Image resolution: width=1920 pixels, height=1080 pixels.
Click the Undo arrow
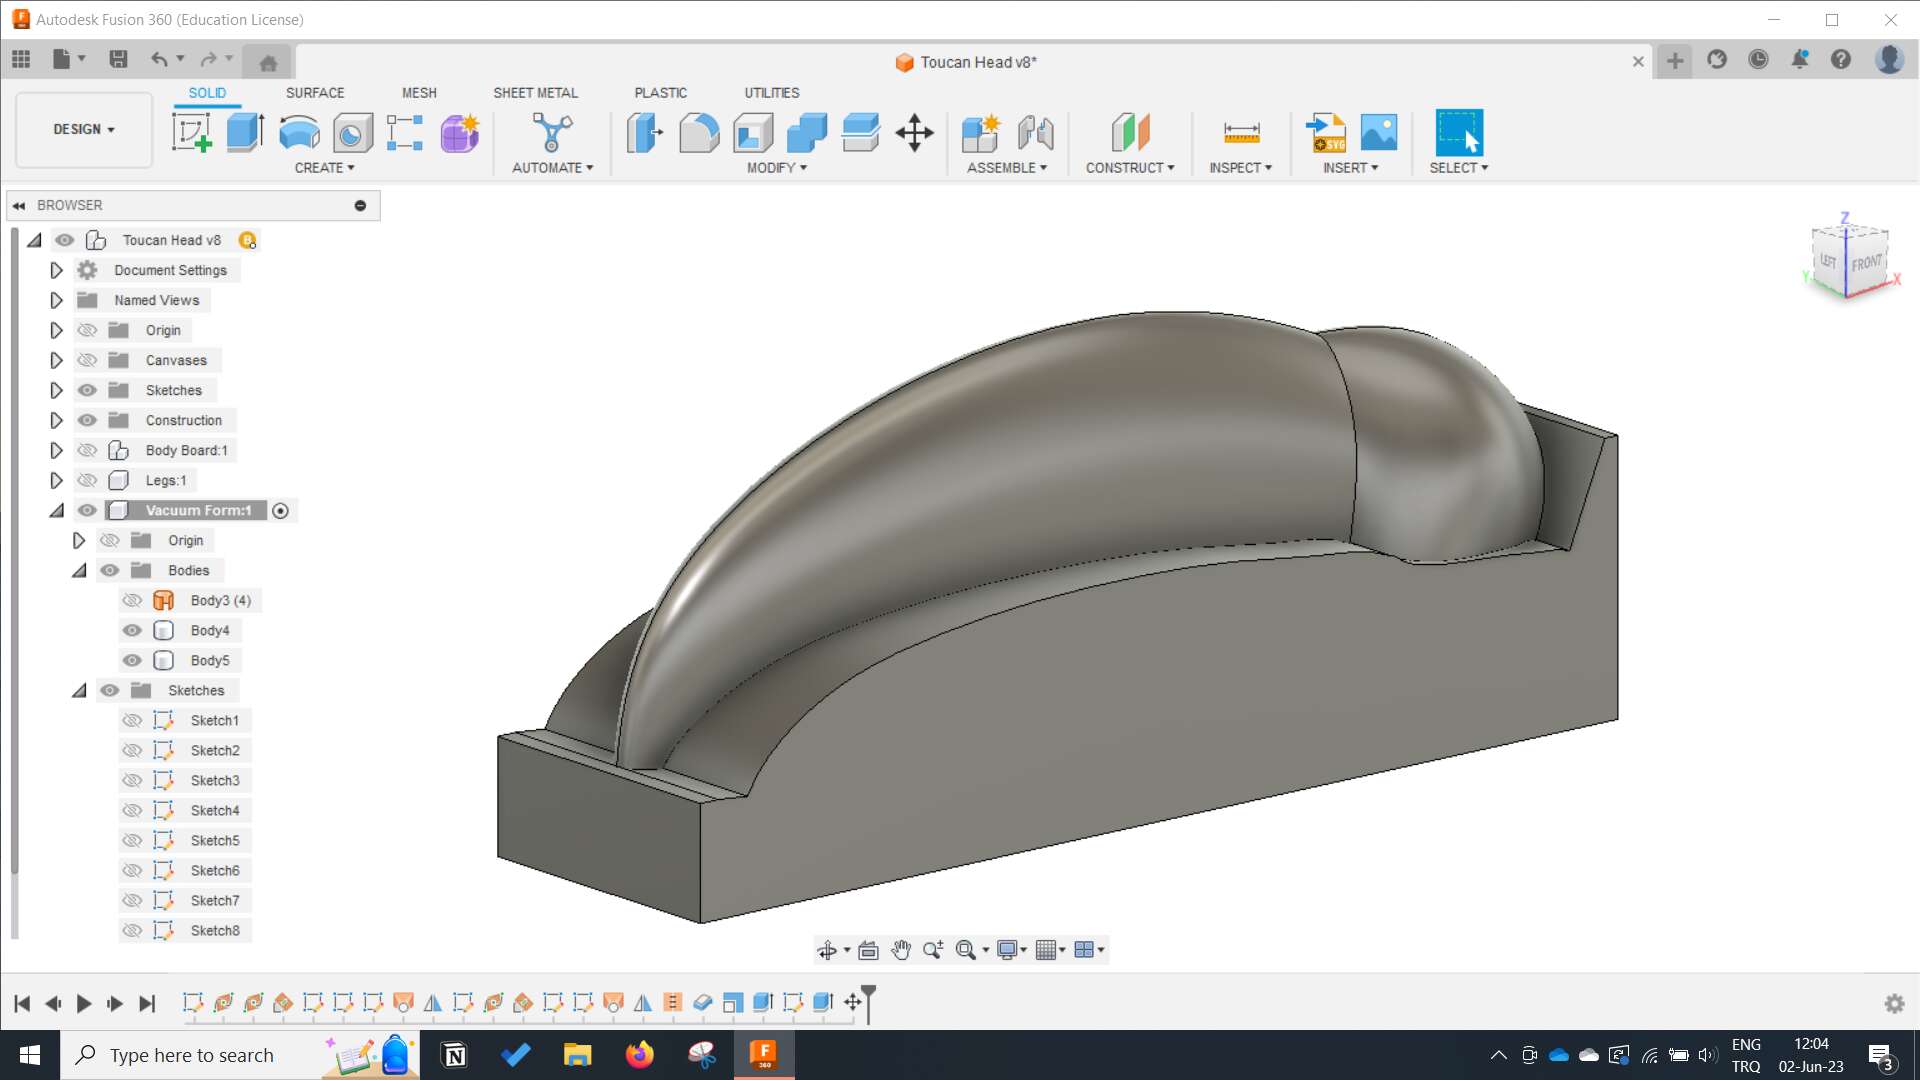[159, 59]
